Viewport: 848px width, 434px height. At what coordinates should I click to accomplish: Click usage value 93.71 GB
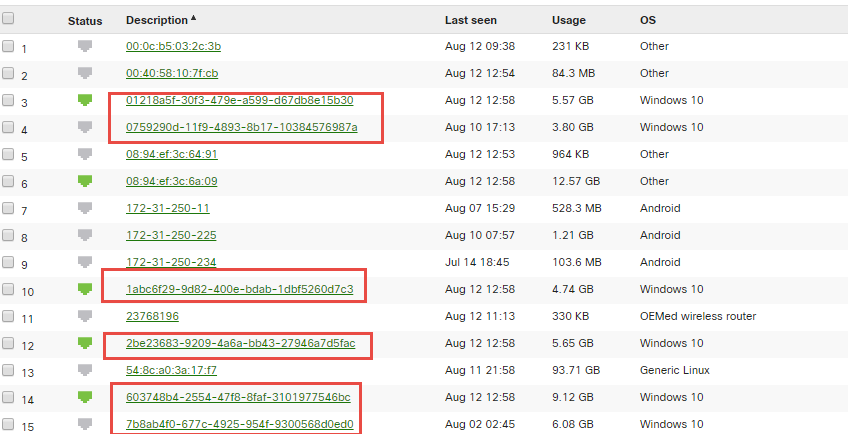pos(576,370)
